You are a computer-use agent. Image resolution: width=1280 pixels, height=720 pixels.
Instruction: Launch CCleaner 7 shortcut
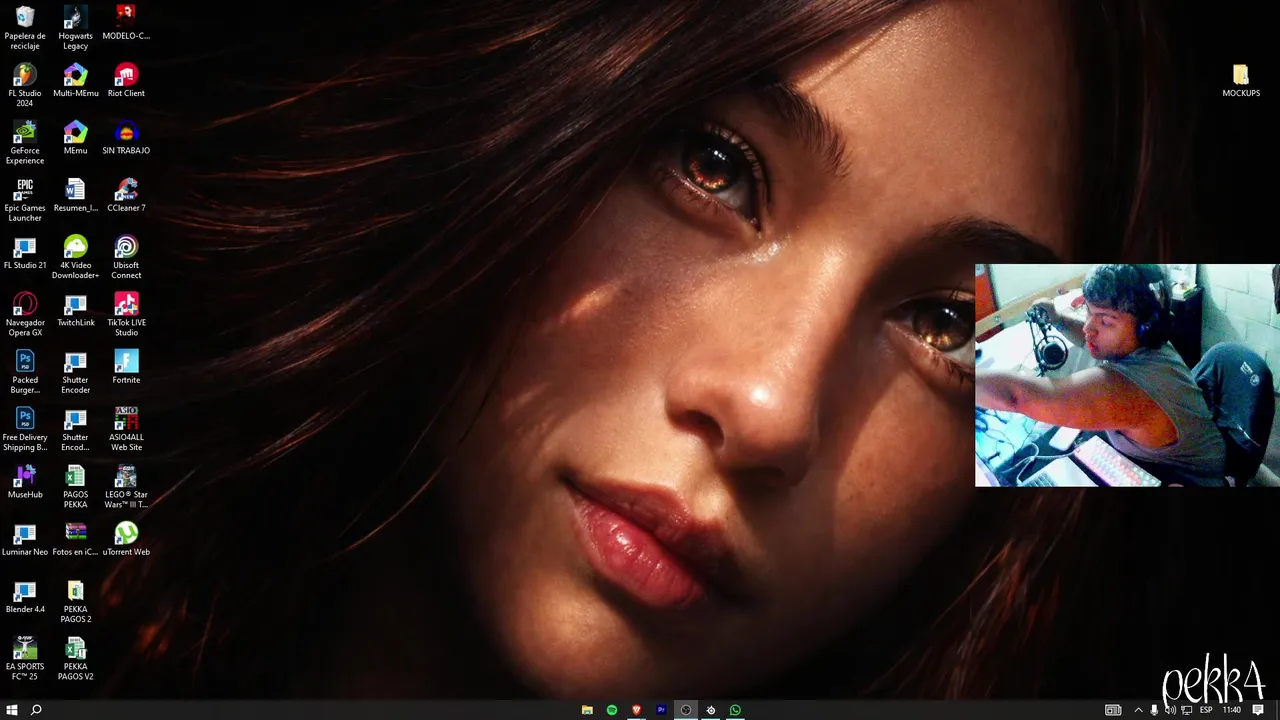pos(126,195)
